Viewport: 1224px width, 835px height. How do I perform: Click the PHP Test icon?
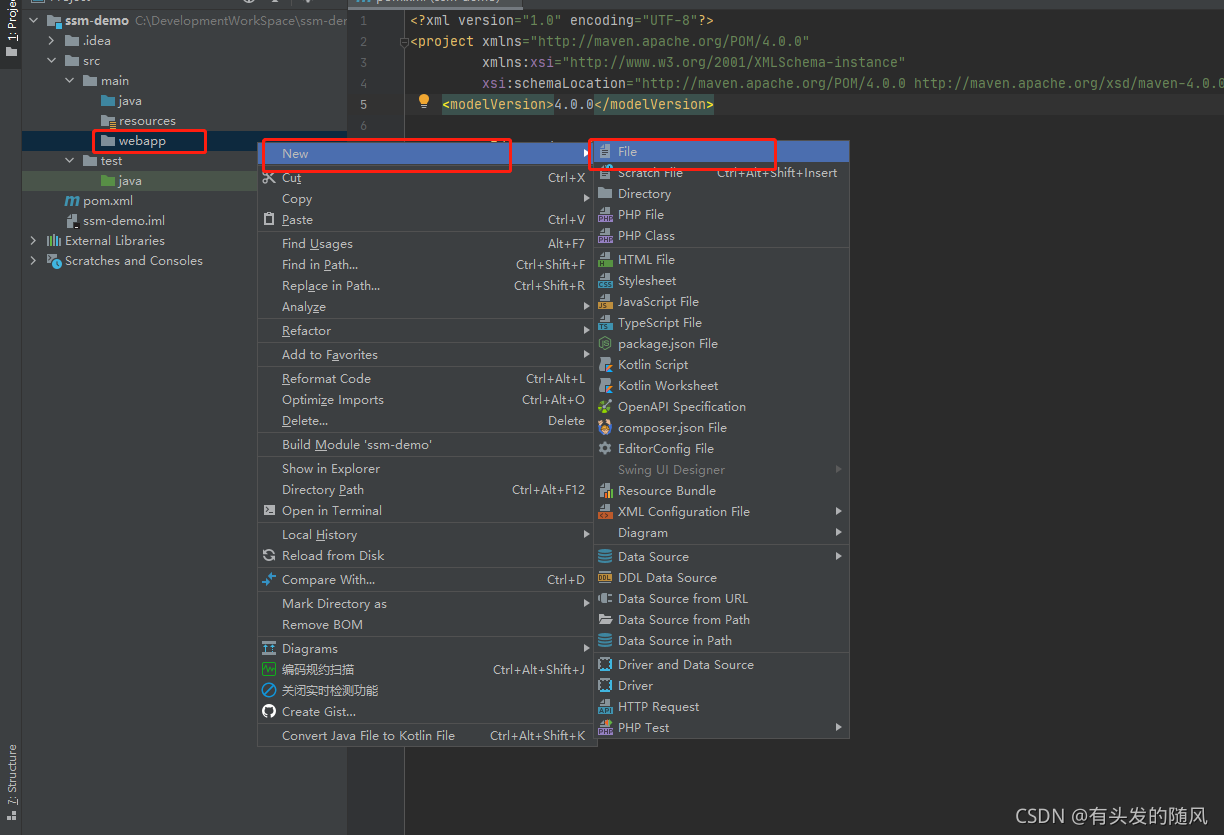tap(605, 728)
